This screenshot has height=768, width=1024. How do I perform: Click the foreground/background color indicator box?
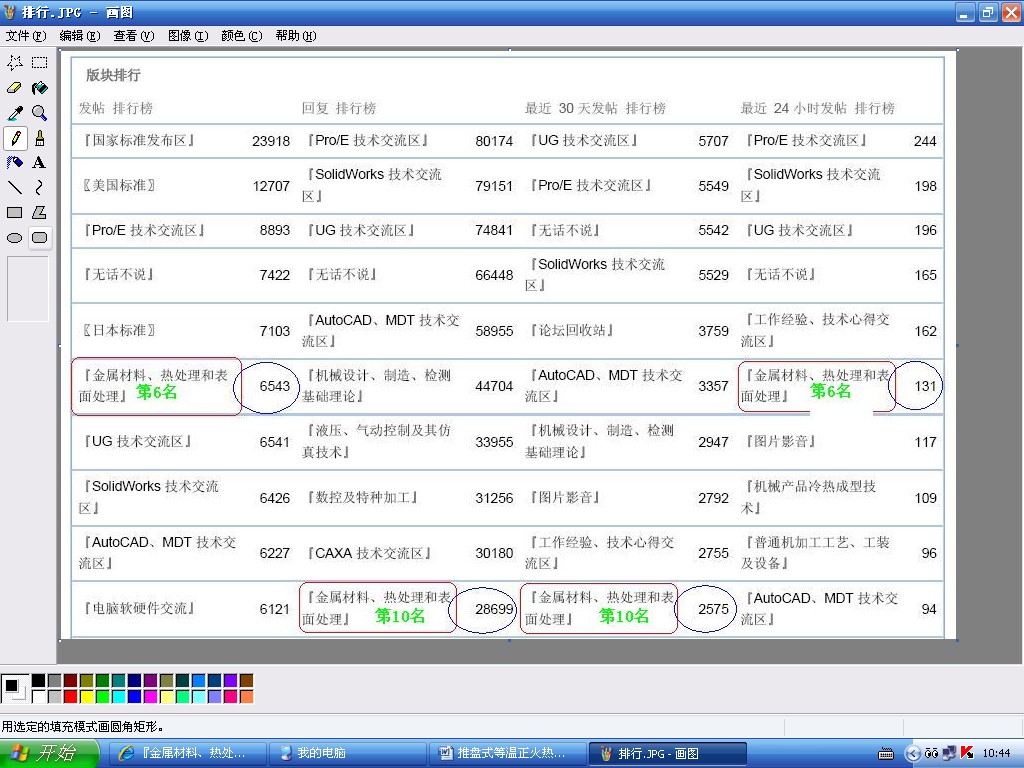(x=14, y=688)
